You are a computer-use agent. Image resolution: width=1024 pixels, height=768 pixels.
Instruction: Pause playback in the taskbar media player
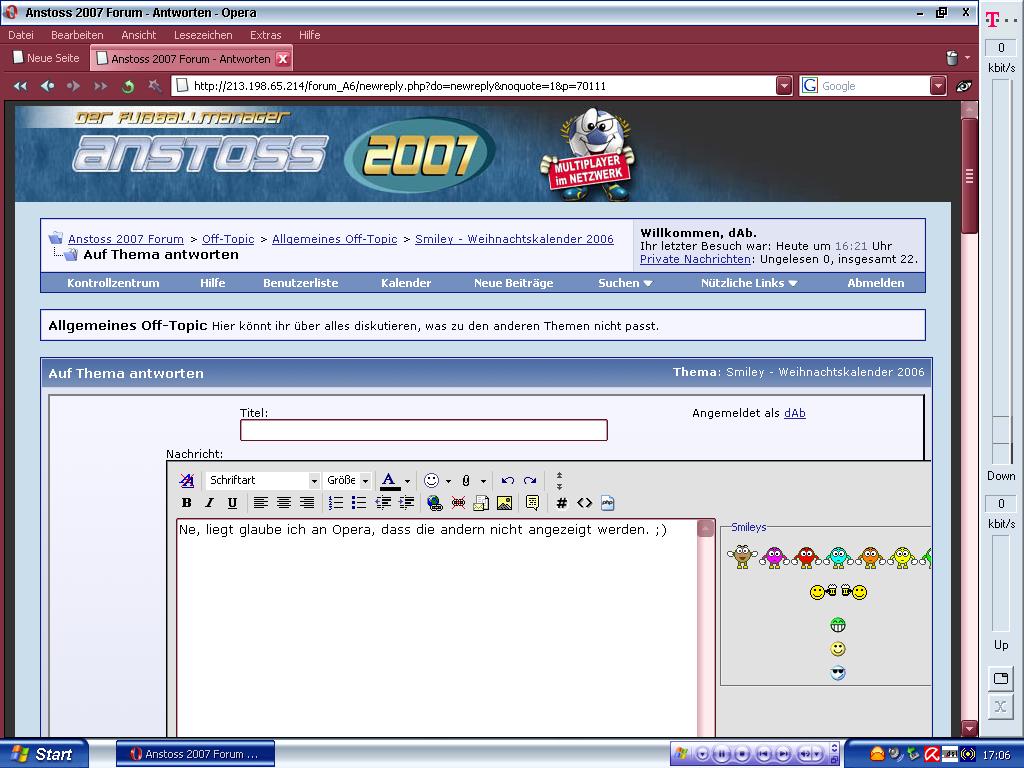pyautogui.click(x=722, y=754)
